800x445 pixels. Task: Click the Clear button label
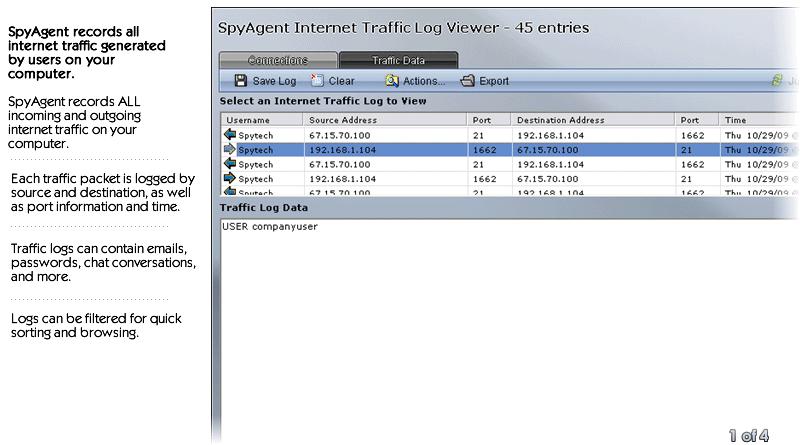pos(341,81)
